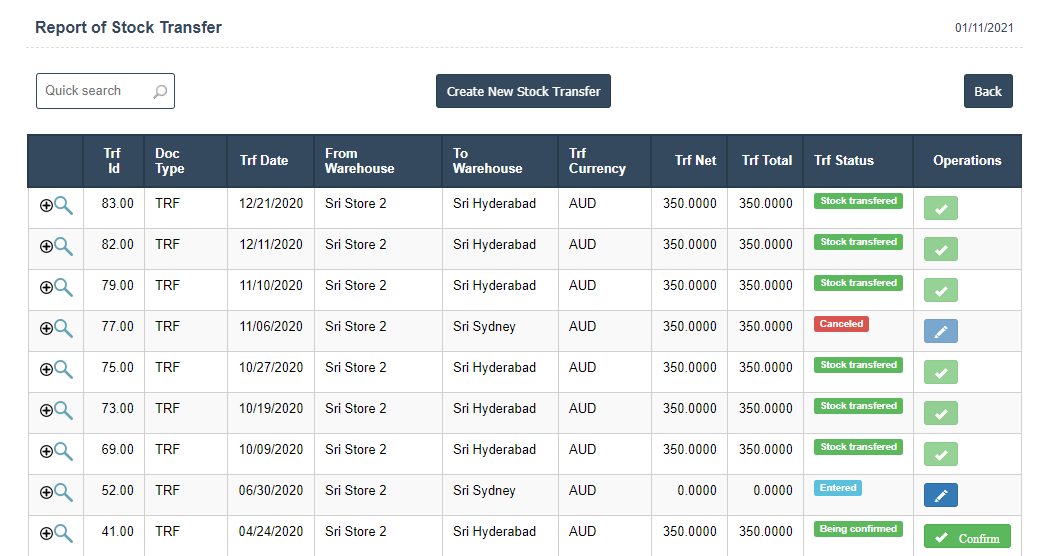Sort by the Trf Id column header
The image size is (1047, 556).
click(x=112, y=161)
